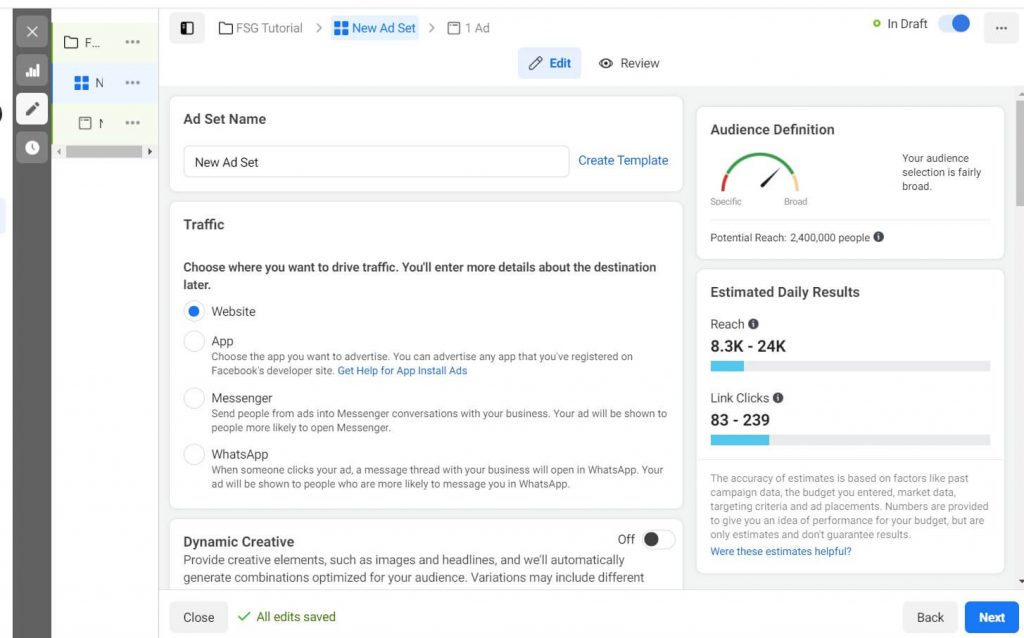Image resolution: width=1024 pixels, height=638 pixels.
Task: Open the ad set row options menu
Action: 133,83
